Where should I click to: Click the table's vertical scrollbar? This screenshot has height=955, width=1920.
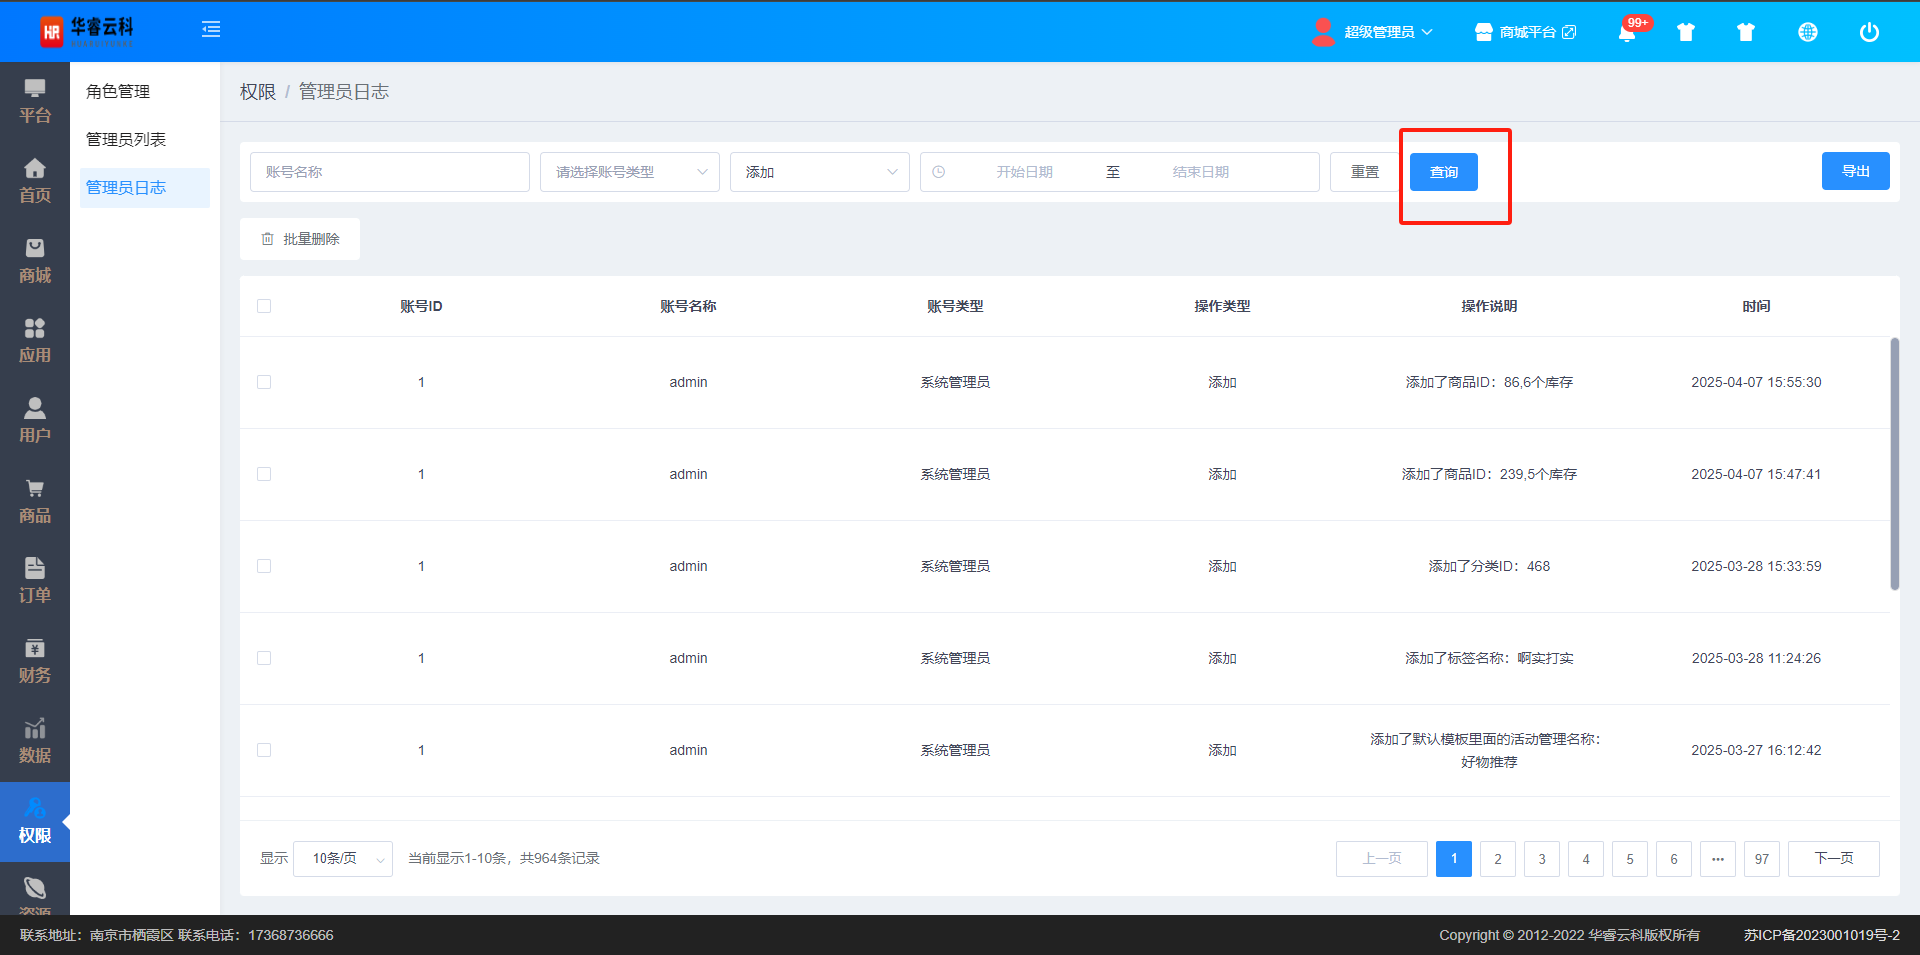[1894, 464]
